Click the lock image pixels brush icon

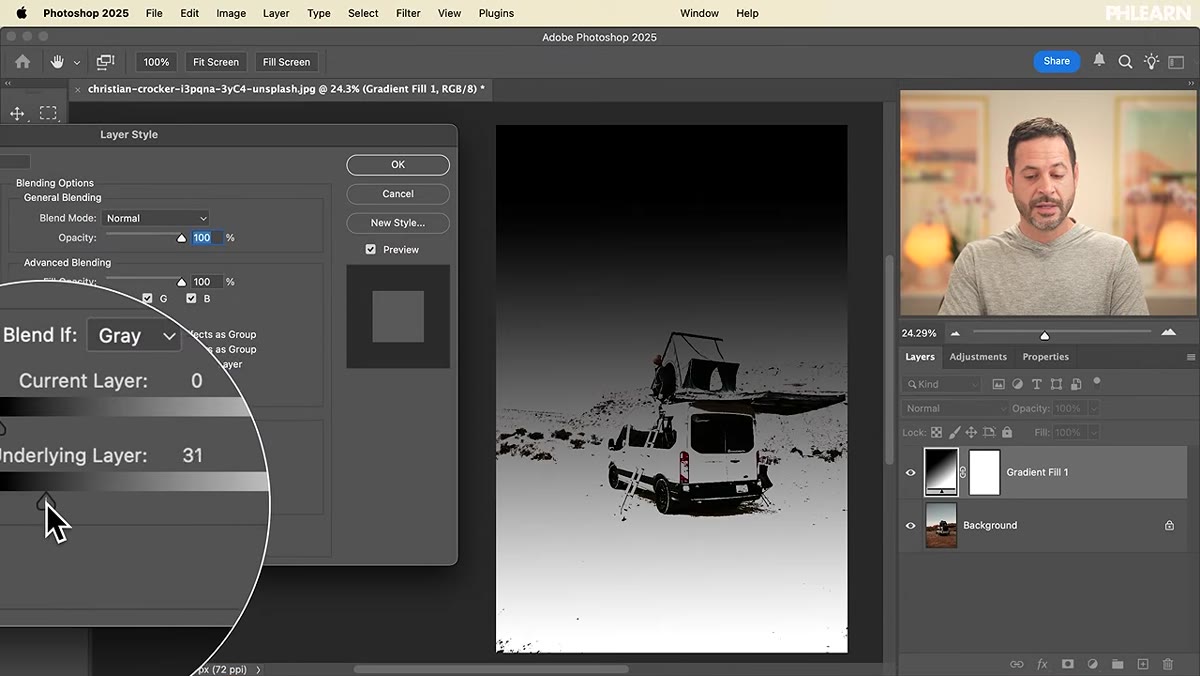coord(954,433)
